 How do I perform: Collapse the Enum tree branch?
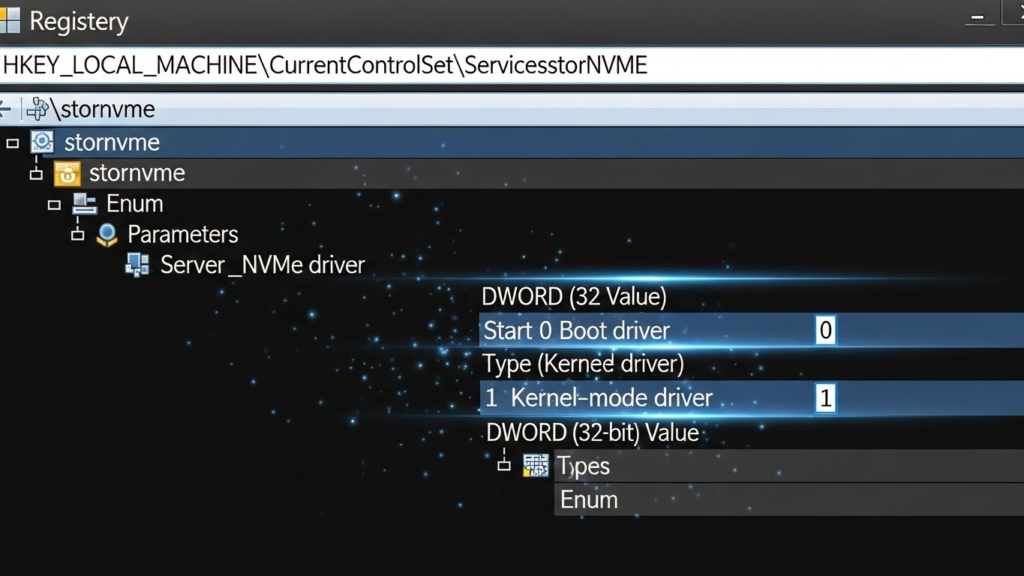pyautogui.click(x=54, y=203)
